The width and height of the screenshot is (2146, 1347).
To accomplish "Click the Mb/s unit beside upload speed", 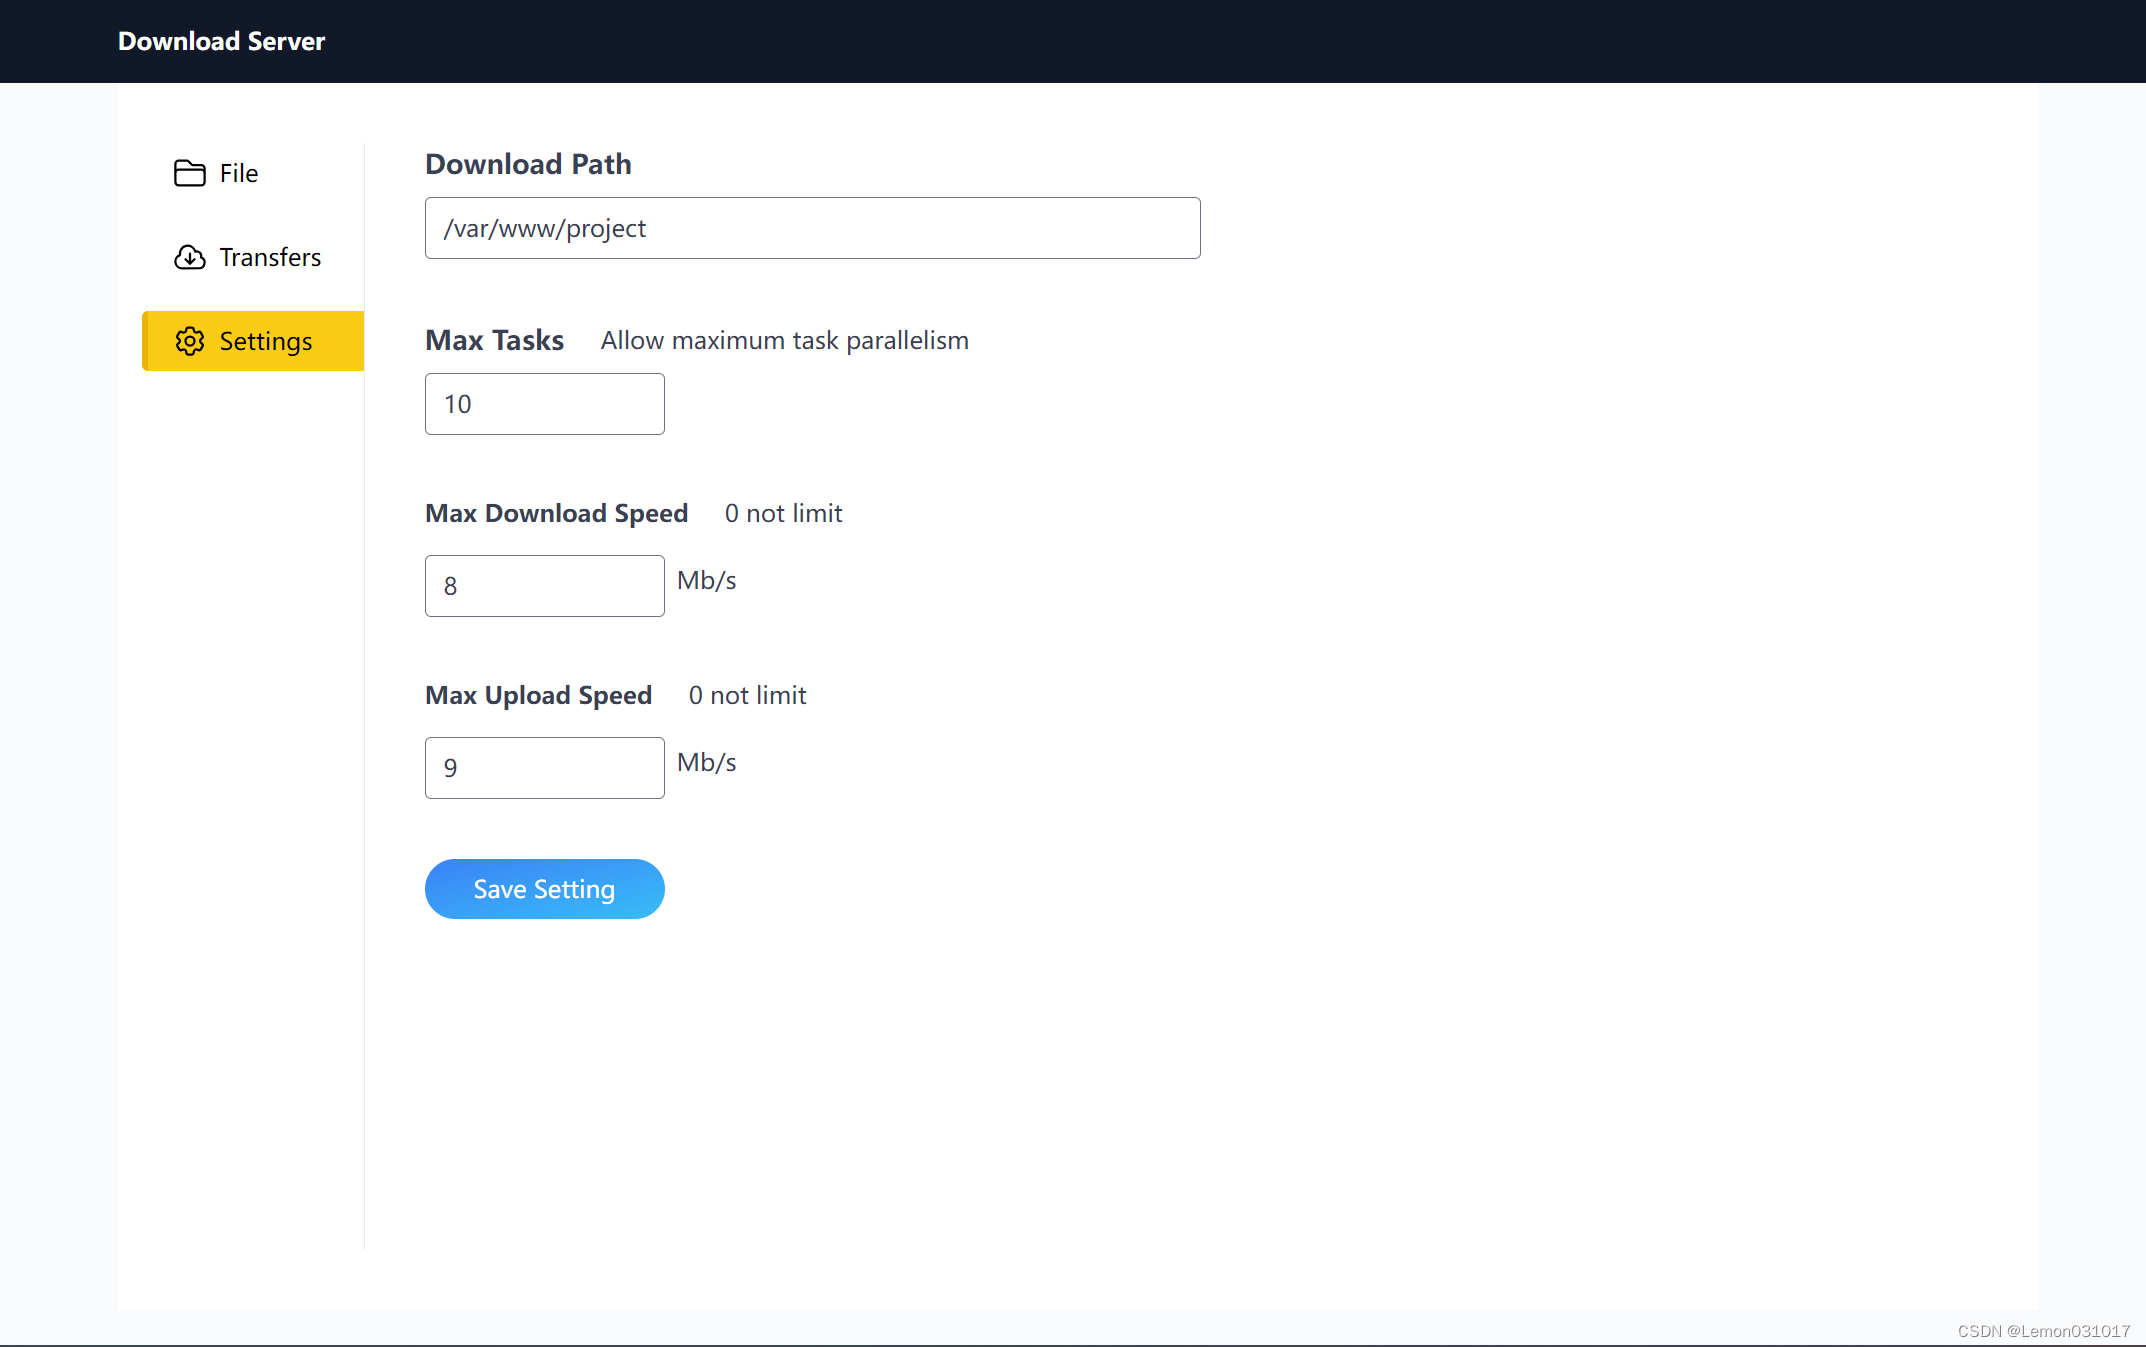I will point(706,762).
